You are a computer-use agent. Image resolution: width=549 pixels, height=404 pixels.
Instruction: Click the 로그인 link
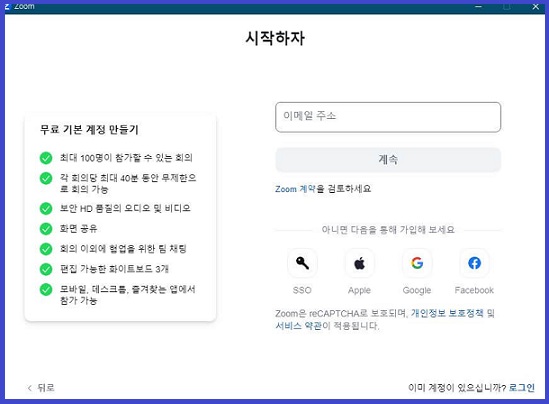click(x=522, y=388)
